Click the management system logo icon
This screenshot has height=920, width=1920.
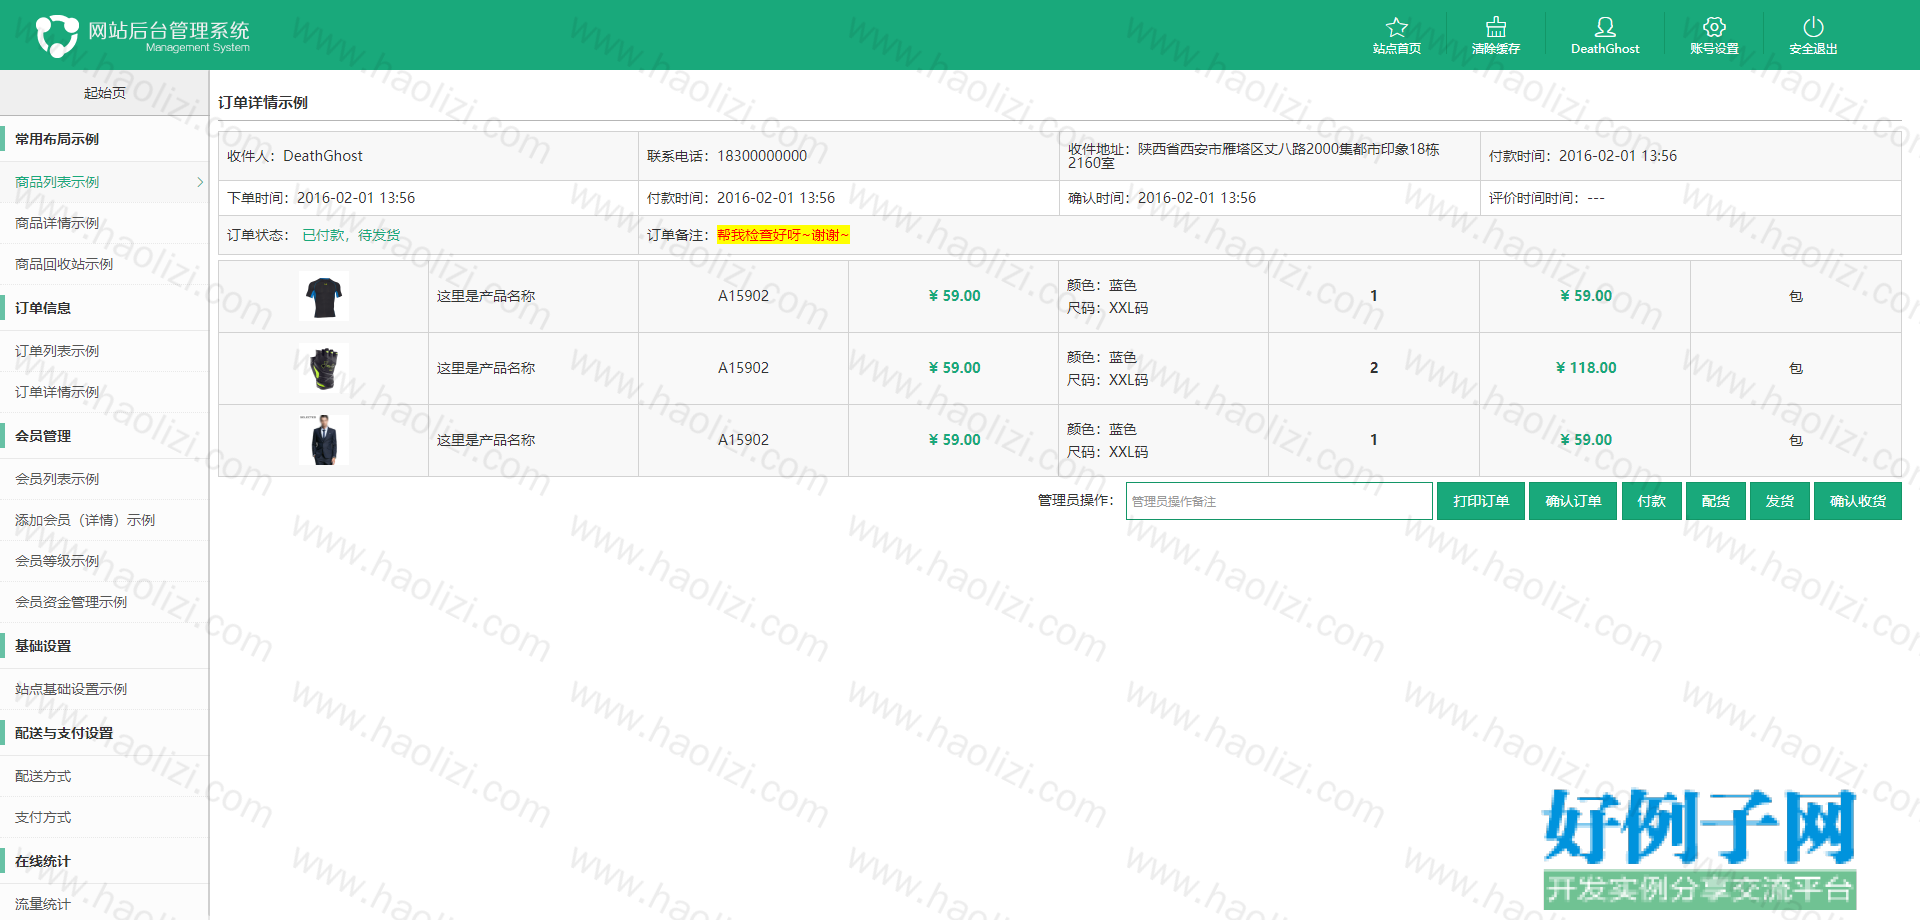tap(57, 35)
